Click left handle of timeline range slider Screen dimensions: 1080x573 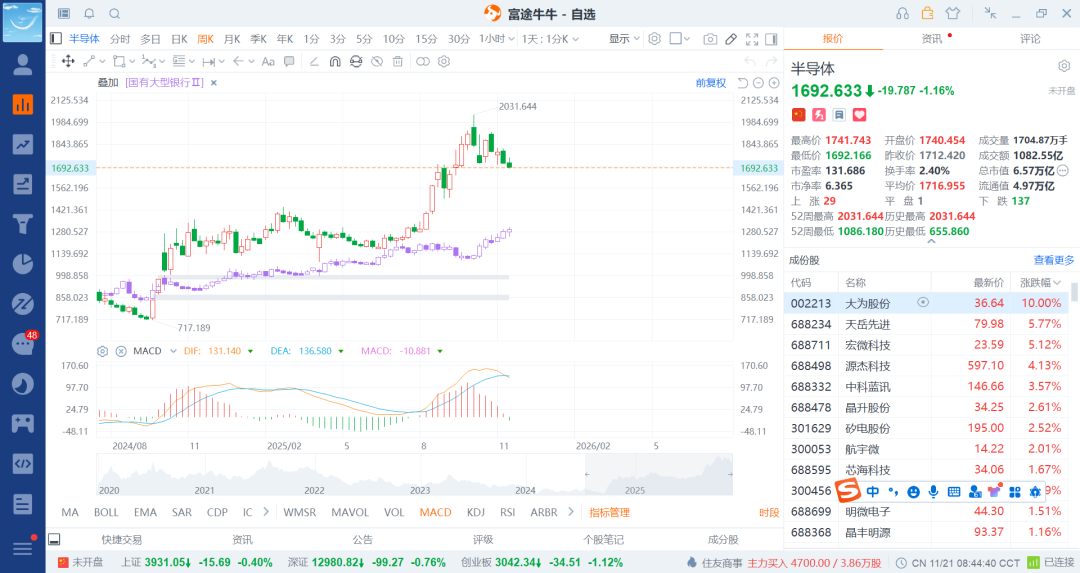(587, 474)
